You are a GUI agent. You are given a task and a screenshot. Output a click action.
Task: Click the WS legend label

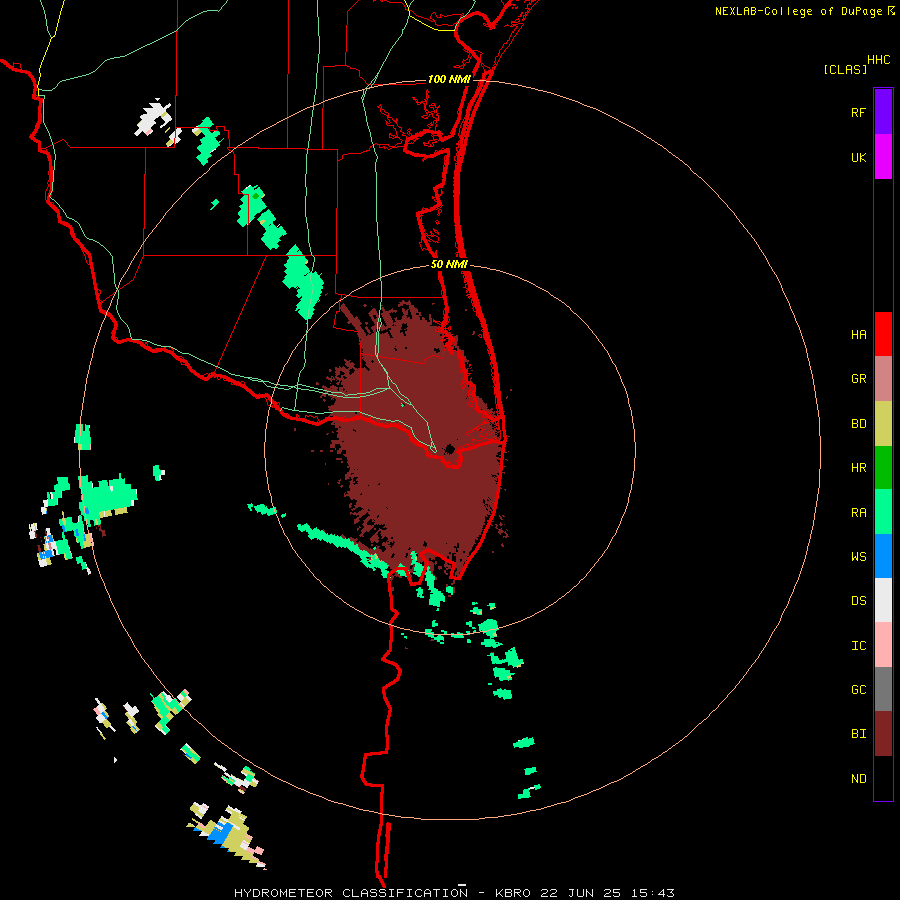858,557
